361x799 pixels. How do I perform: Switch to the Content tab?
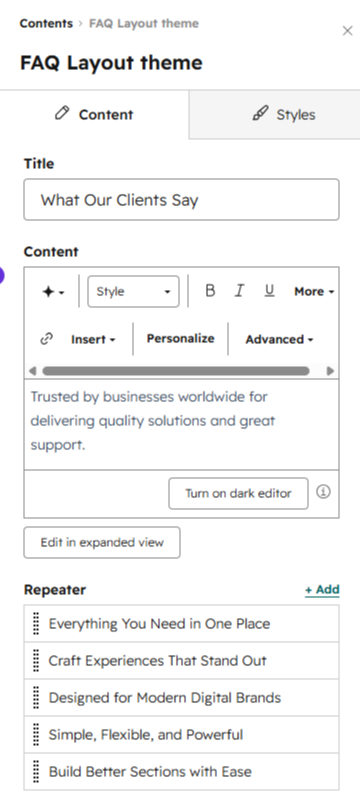tap(94, 114)
